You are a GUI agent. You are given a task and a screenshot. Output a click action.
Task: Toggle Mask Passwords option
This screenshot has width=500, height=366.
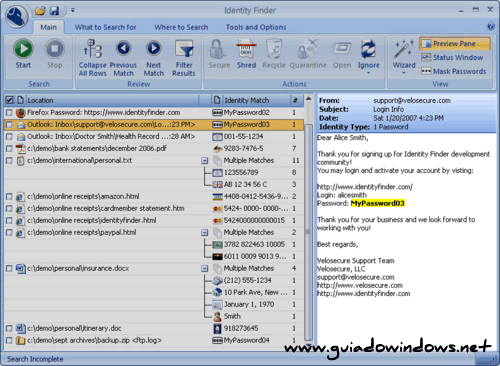point(453,71)
